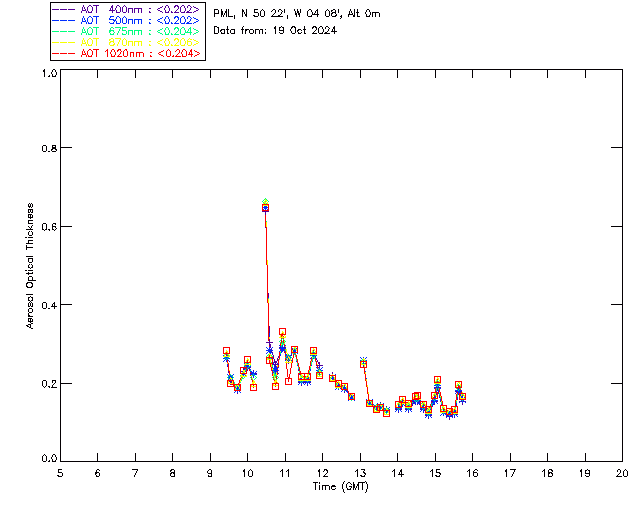640x512 pixels.
Task: Click the x-axis tick label '14'
Action: [398, 473]
